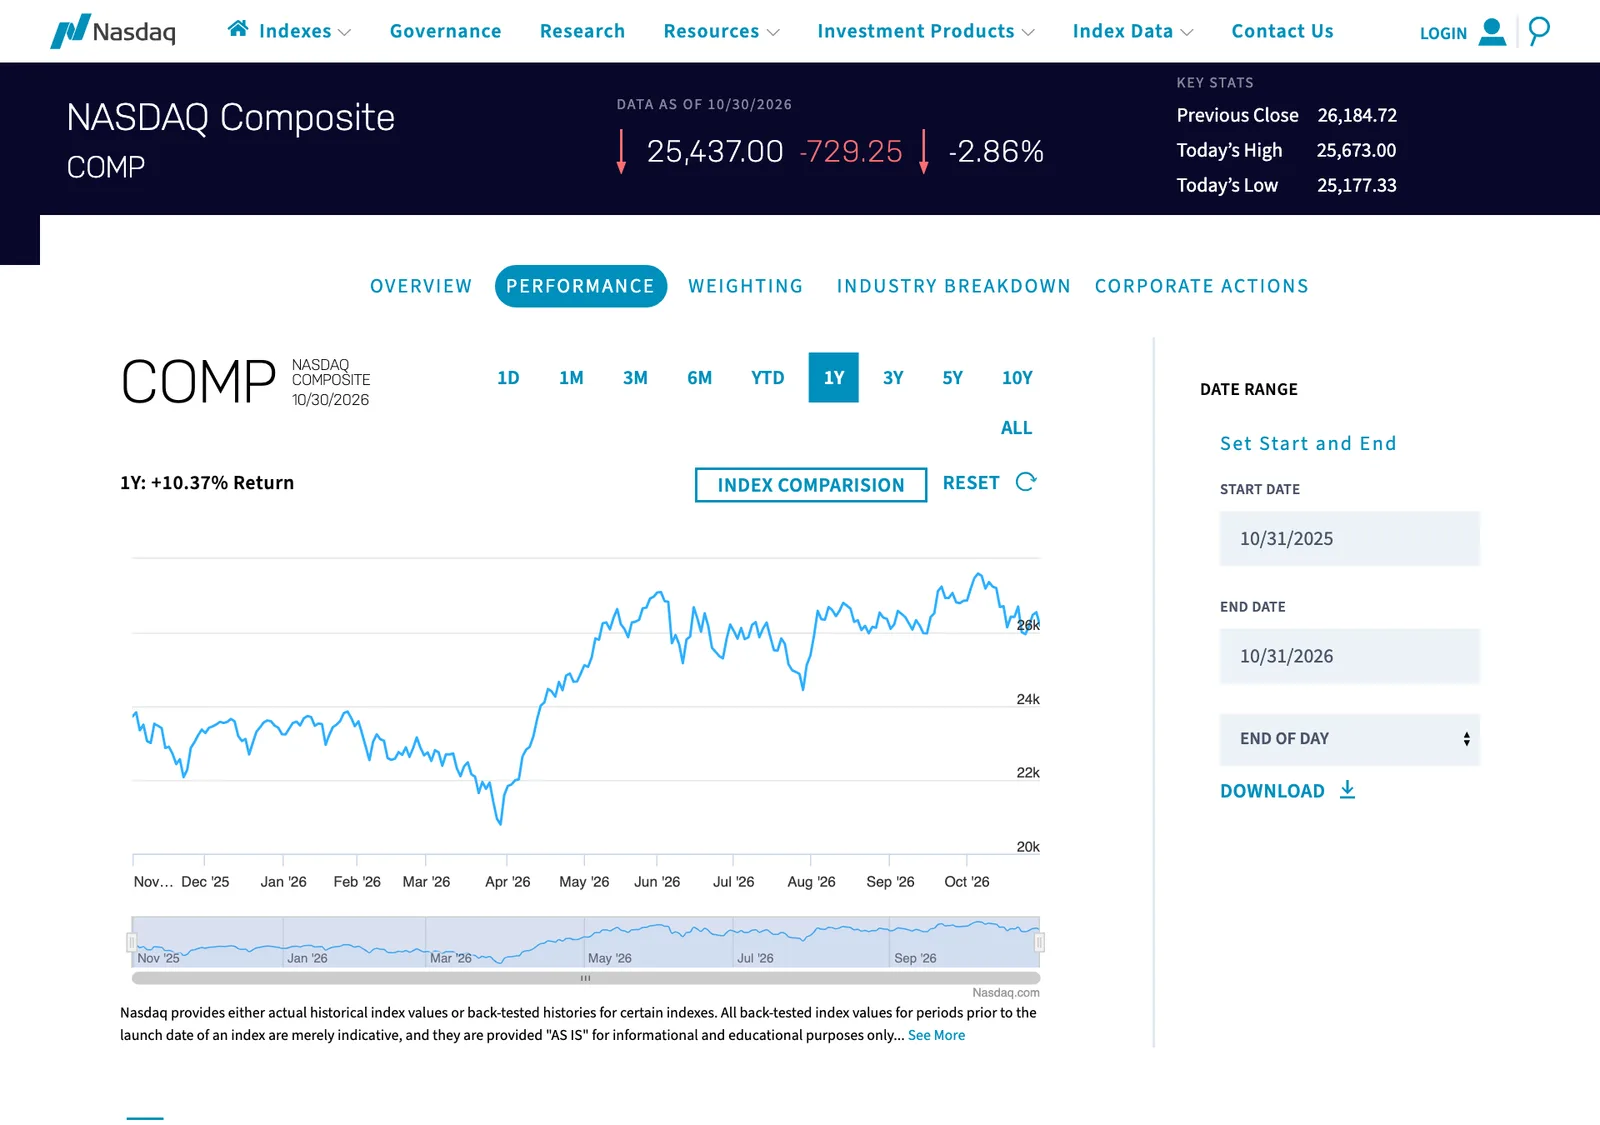Click the Set Start and End heading
This screenshot has width=1600, height=1125.
tap(1308, 443)
